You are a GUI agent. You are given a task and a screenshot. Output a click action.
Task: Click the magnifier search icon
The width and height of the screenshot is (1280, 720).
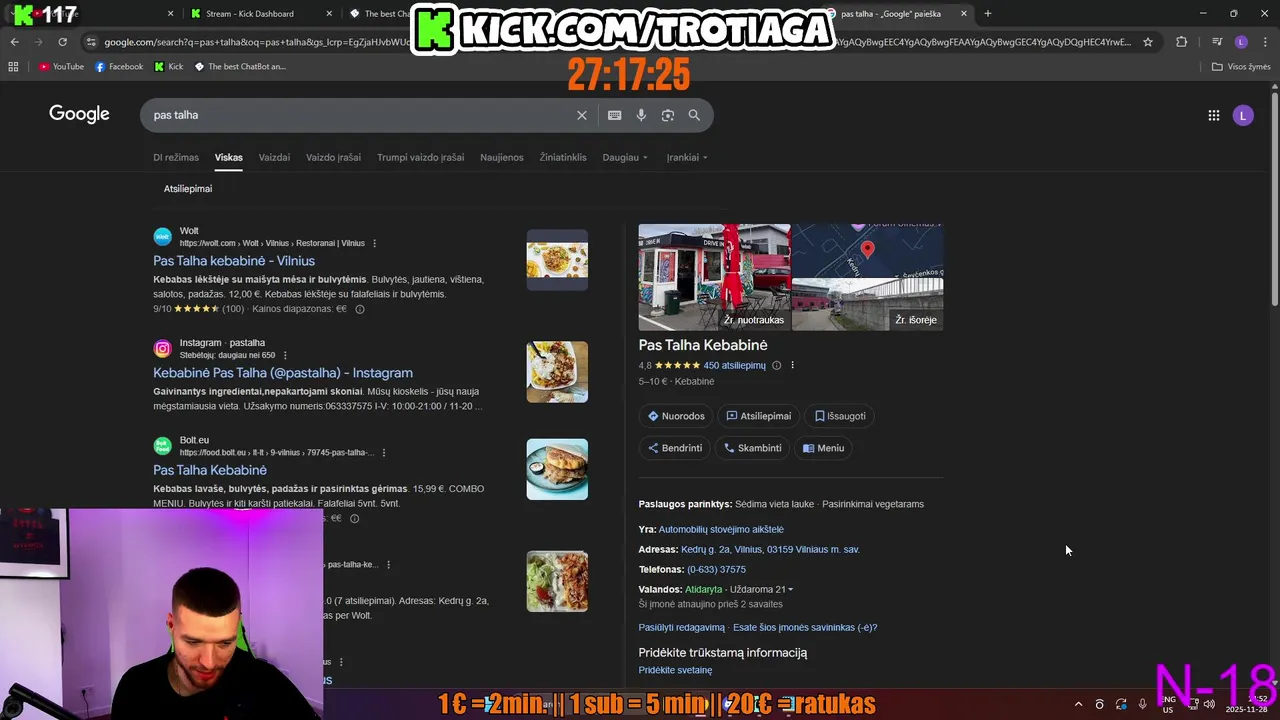point(694,115)
